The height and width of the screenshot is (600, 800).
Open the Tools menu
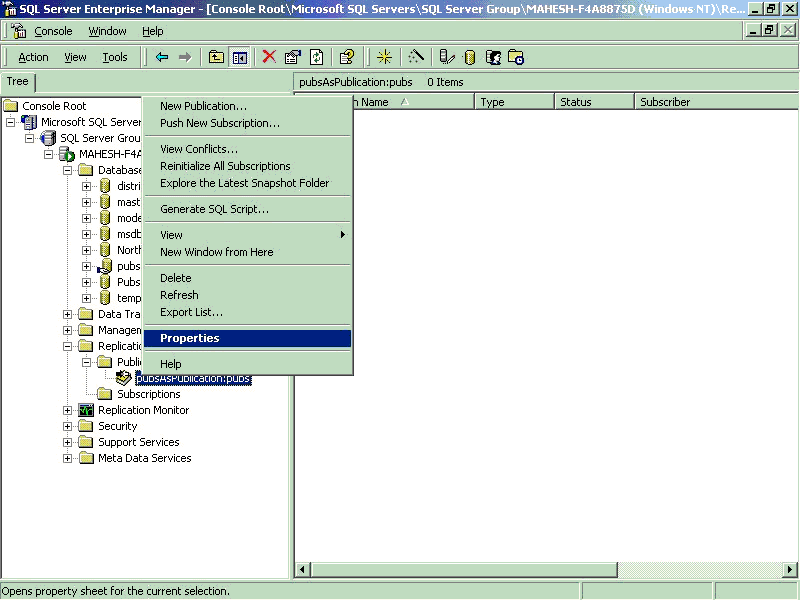coord(115,57)
